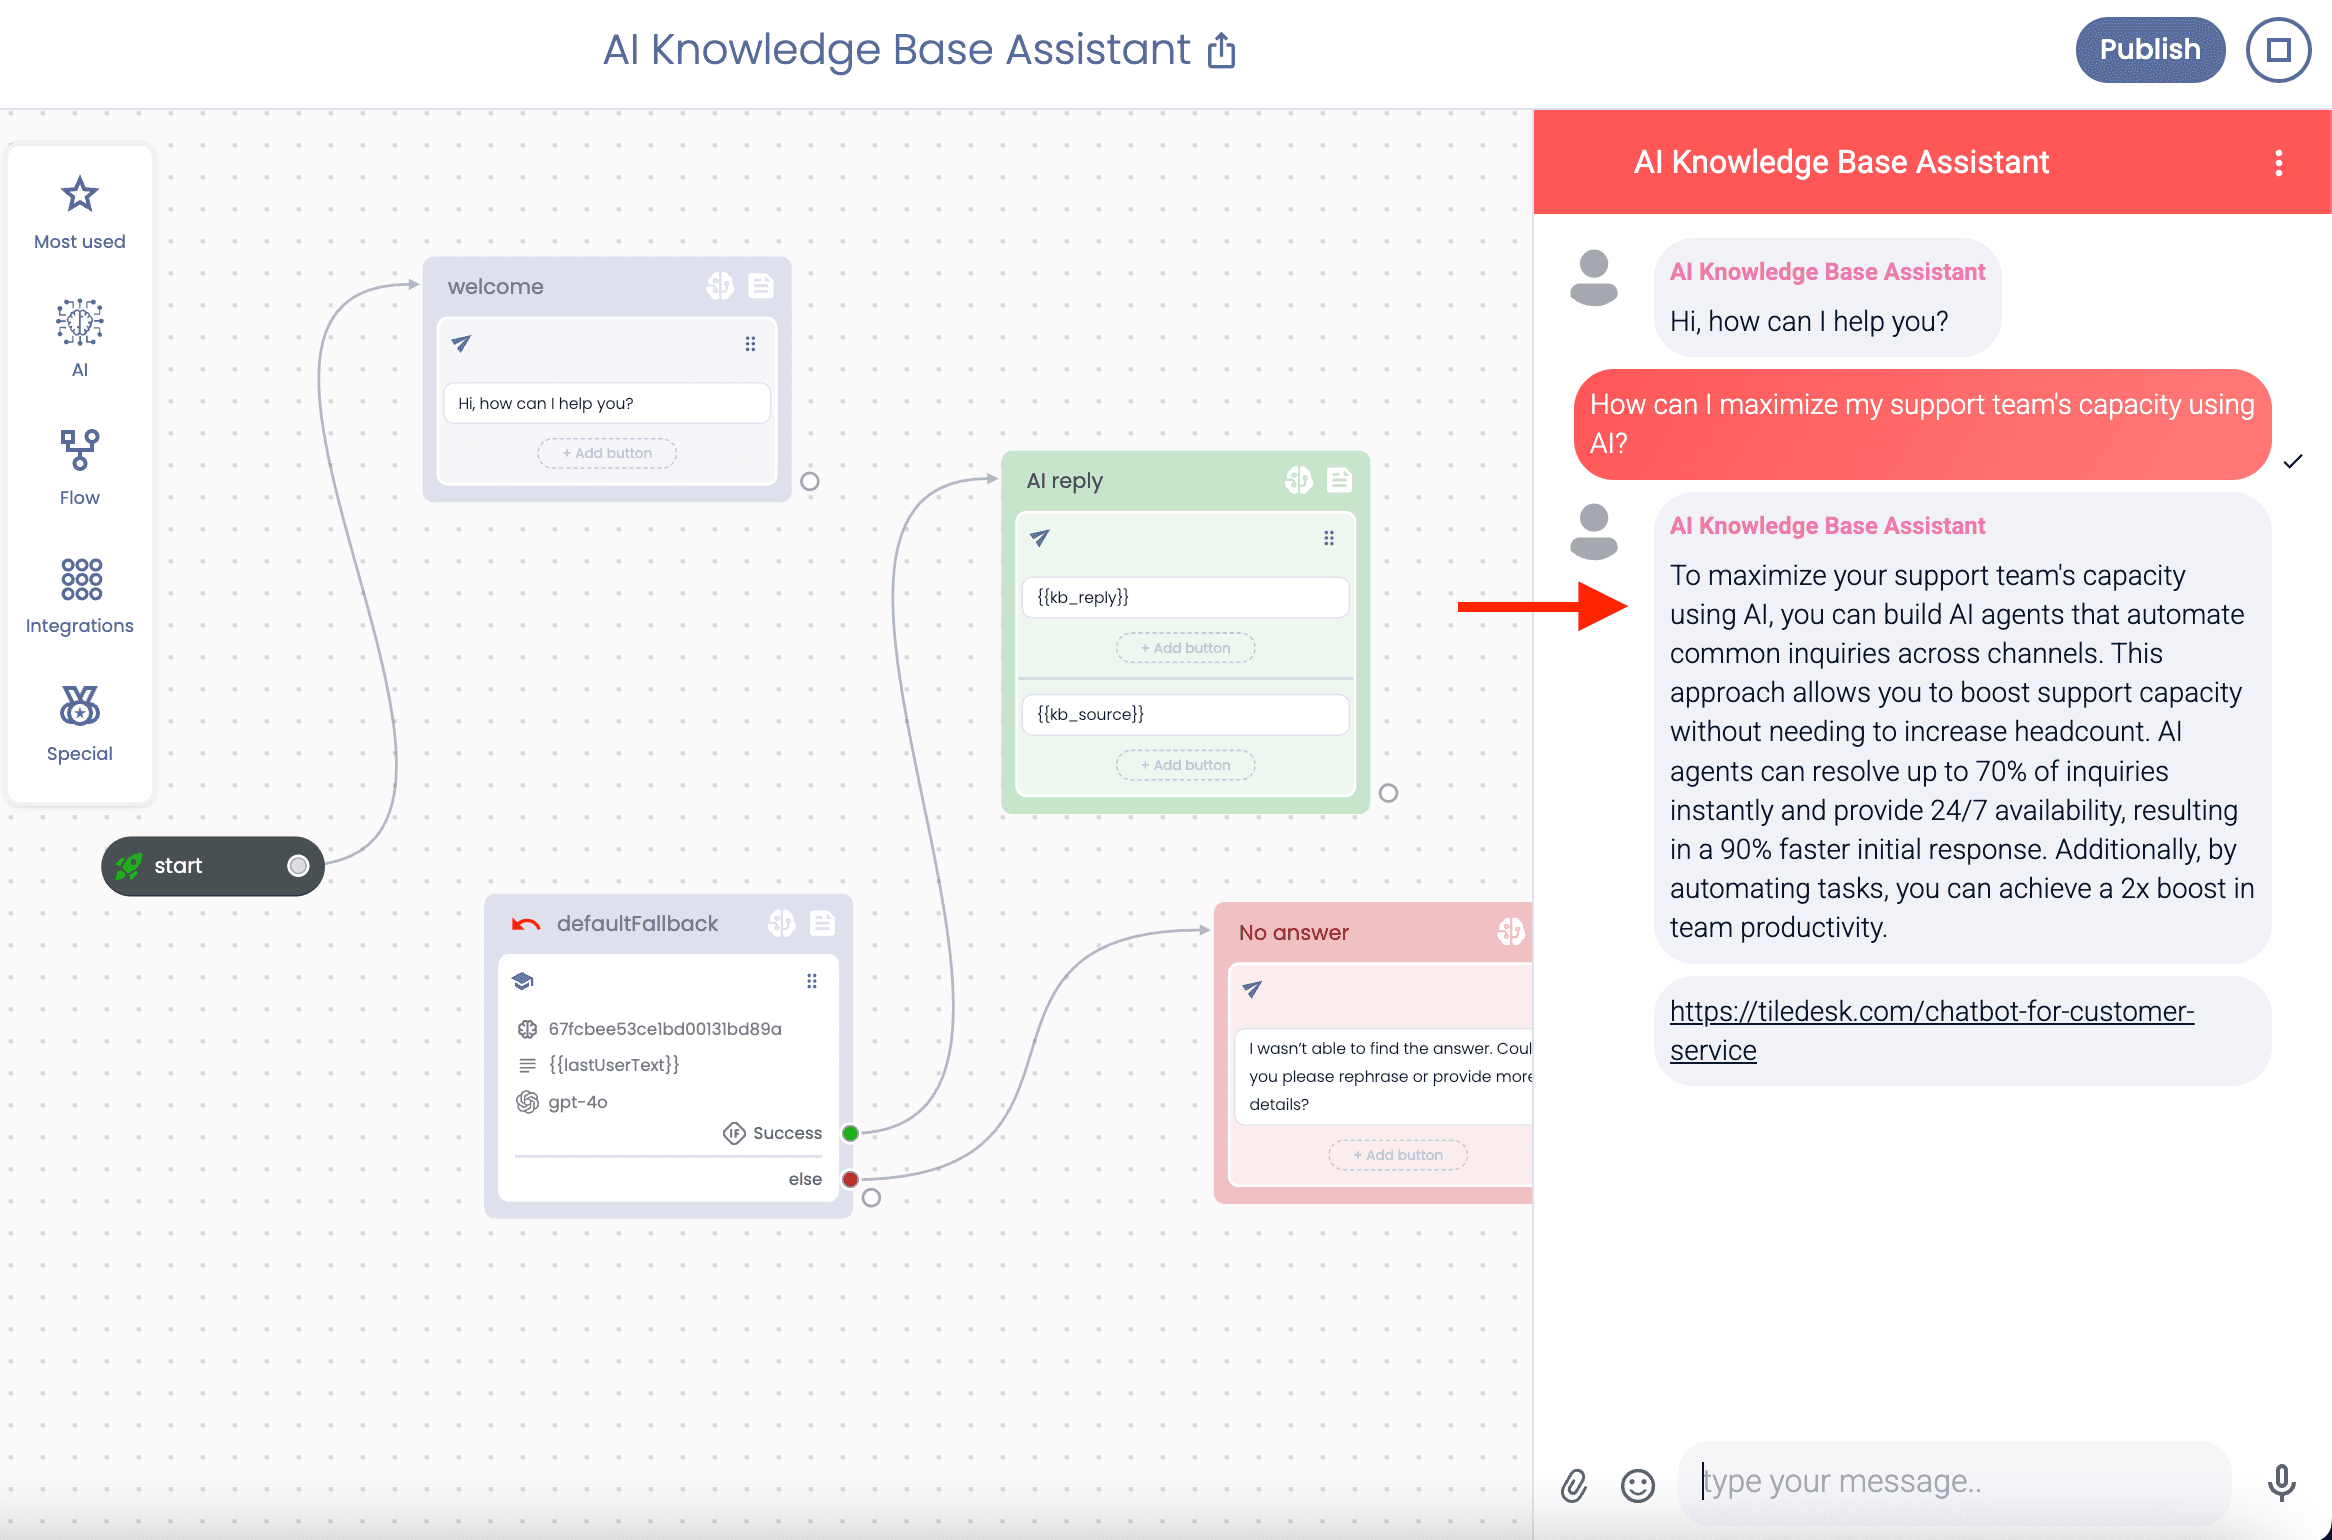Click the AI reply block title
Image resolution: width=2332 pixels, height=1540 pixels.
1065,481
